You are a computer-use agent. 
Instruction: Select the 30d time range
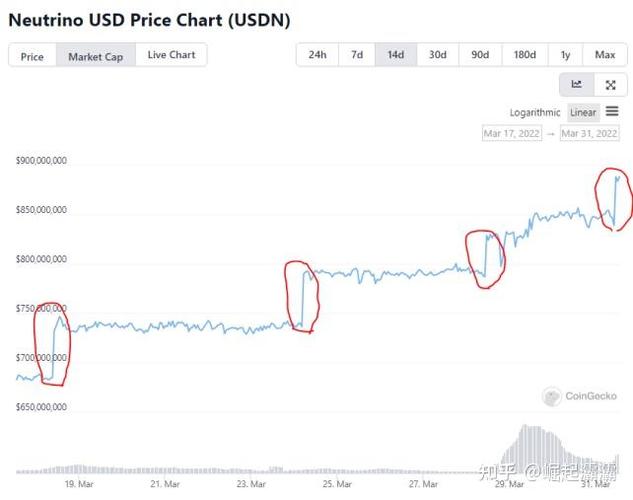[x=438, y=55]
